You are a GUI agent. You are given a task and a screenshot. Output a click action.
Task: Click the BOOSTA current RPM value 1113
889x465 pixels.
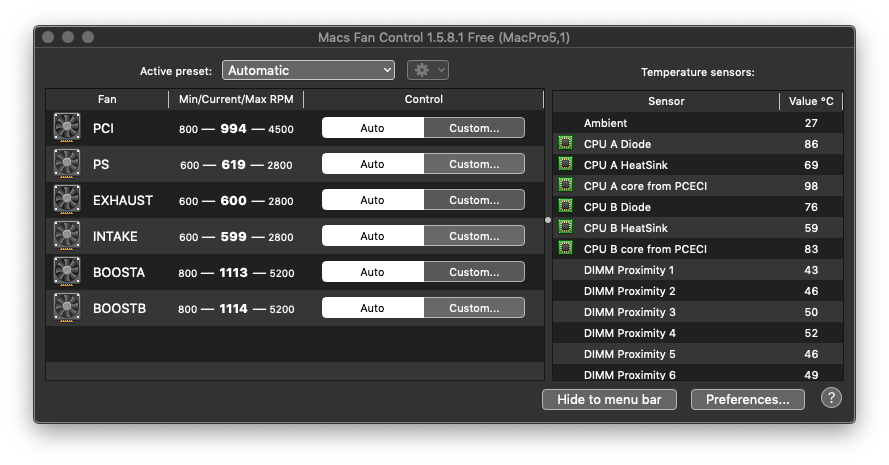(x=234, y=273)
